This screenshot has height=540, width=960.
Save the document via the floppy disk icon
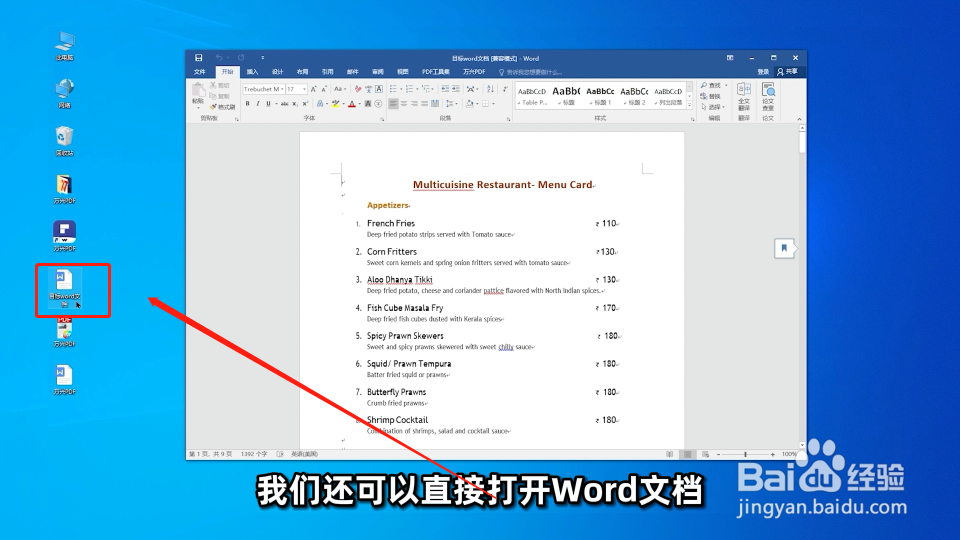pos(198,58)
